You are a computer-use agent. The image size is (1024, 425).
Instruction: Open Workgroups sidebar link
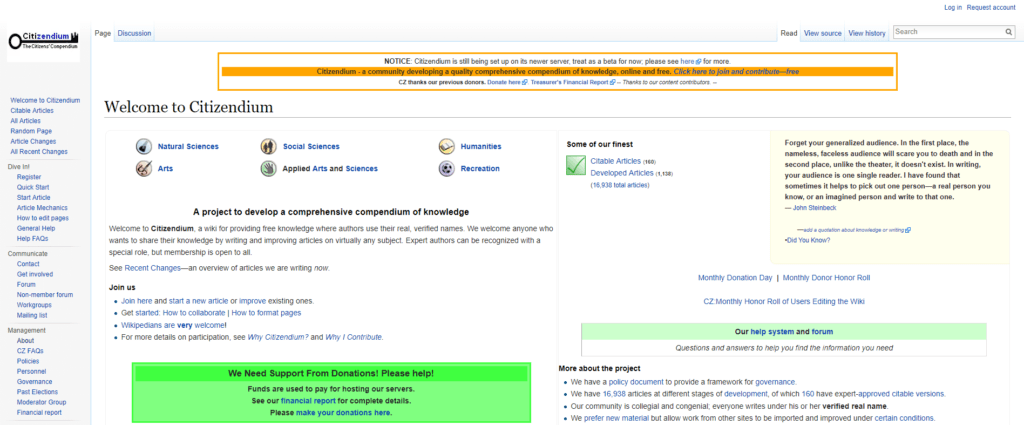[x=34, y=305]
